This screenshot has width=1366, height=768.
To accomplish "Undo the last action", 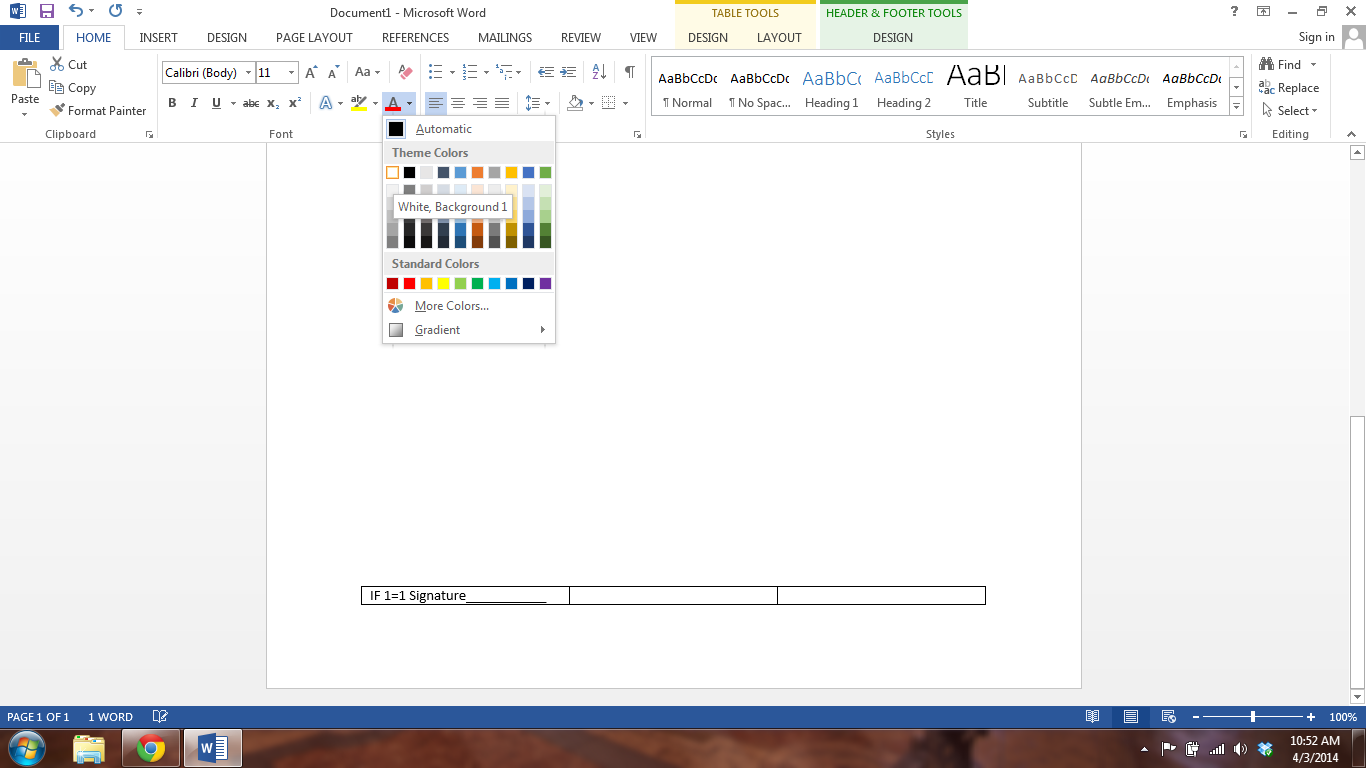I will [x=77, y=12].
